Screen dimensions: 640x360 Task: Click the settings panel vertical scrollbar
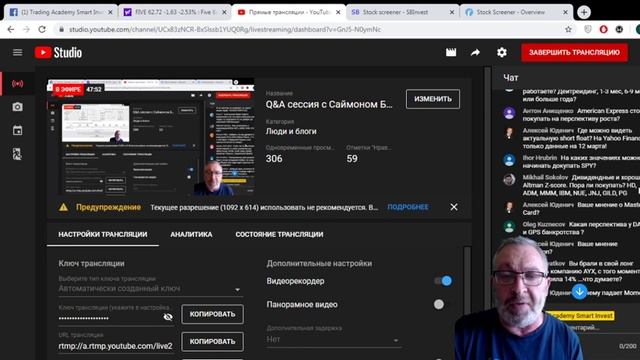pyautogui.click(x=467, y=302)
